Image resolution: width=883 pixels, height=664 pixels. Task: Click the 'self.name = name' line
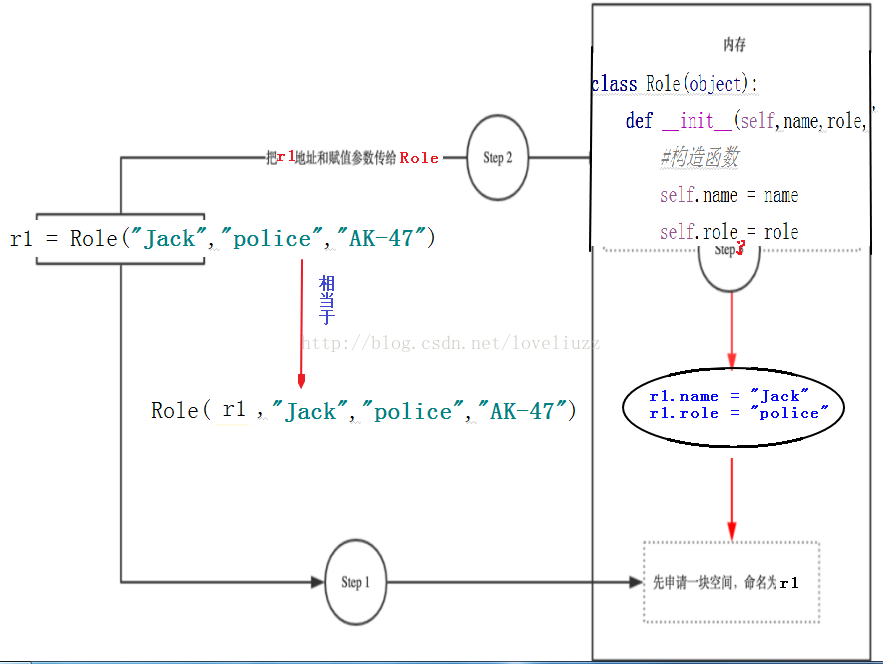729,195
